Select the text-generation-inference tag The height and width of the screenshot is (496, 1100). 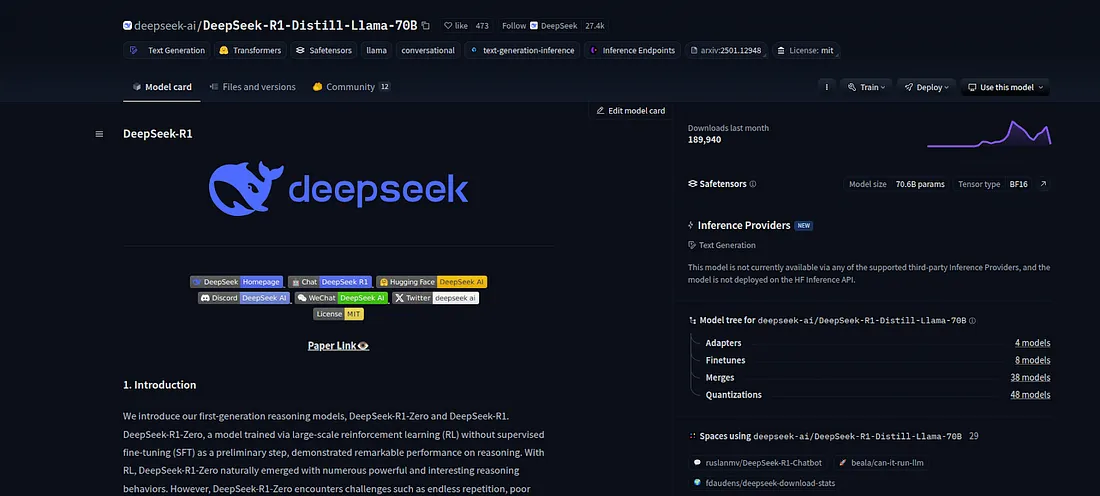[x=523, y=51]
